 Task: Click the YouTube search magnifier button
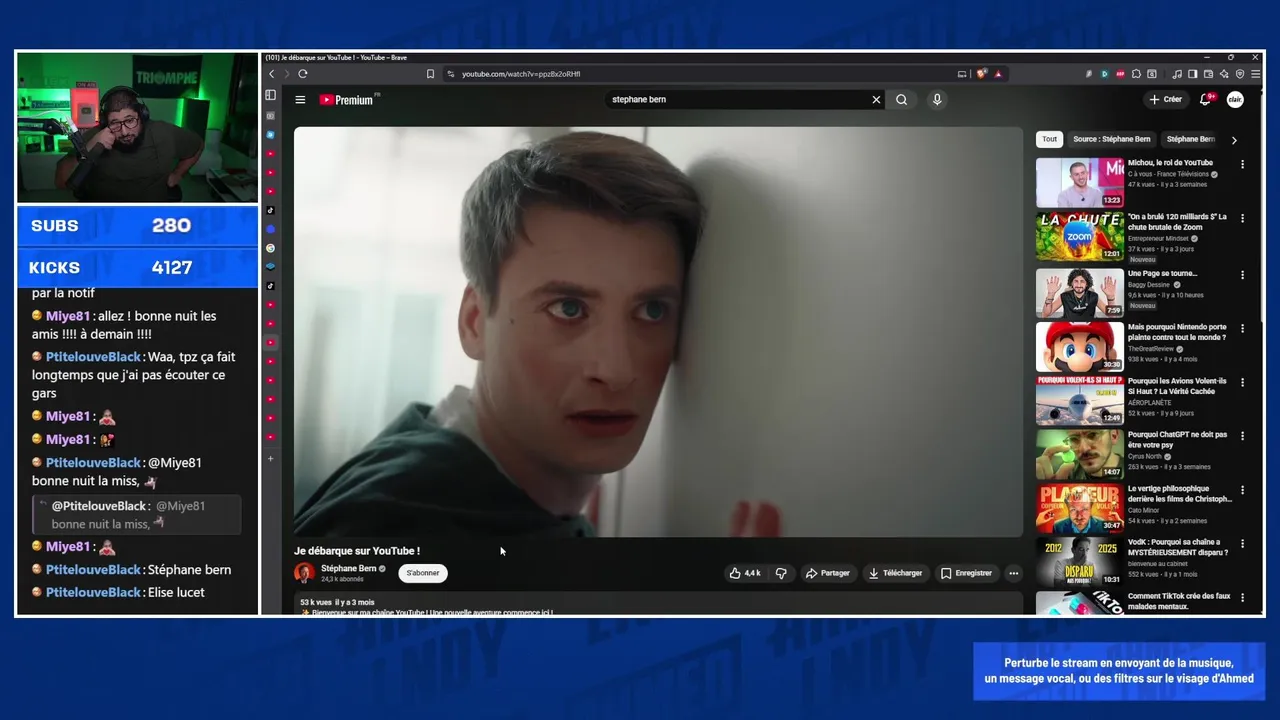pyautogui.click(x=901, y=100)
